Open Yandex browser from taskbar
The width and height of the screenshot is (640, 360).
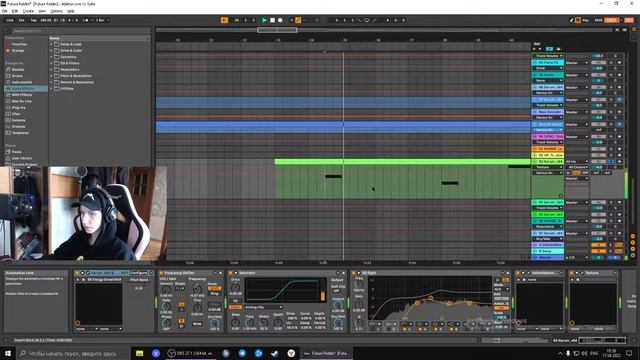[291, 353]
